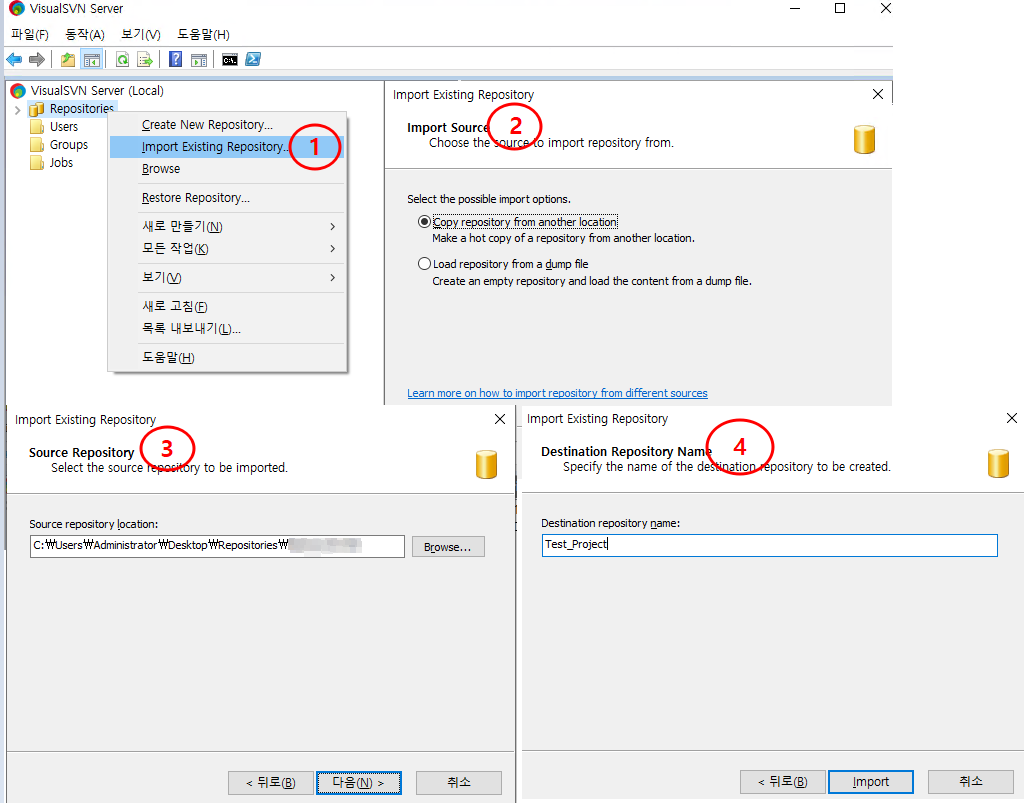Choose 도움말(H) in the context menu

[x=227, y=357]
